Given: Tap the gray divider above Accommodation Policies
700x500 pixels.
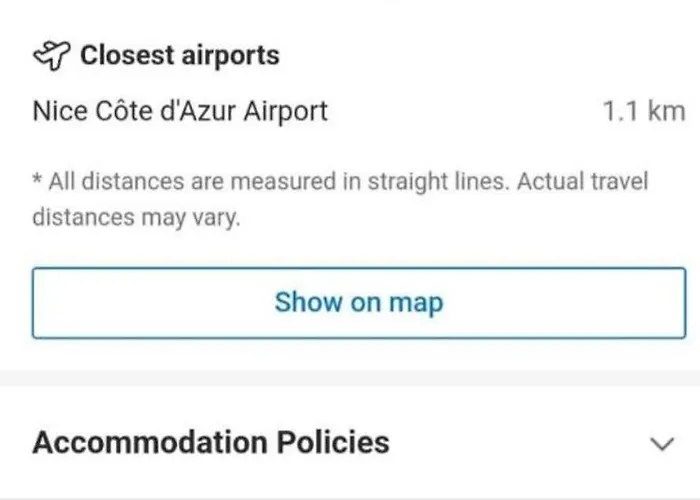Looking at the screenshot, I should point(350,378).
